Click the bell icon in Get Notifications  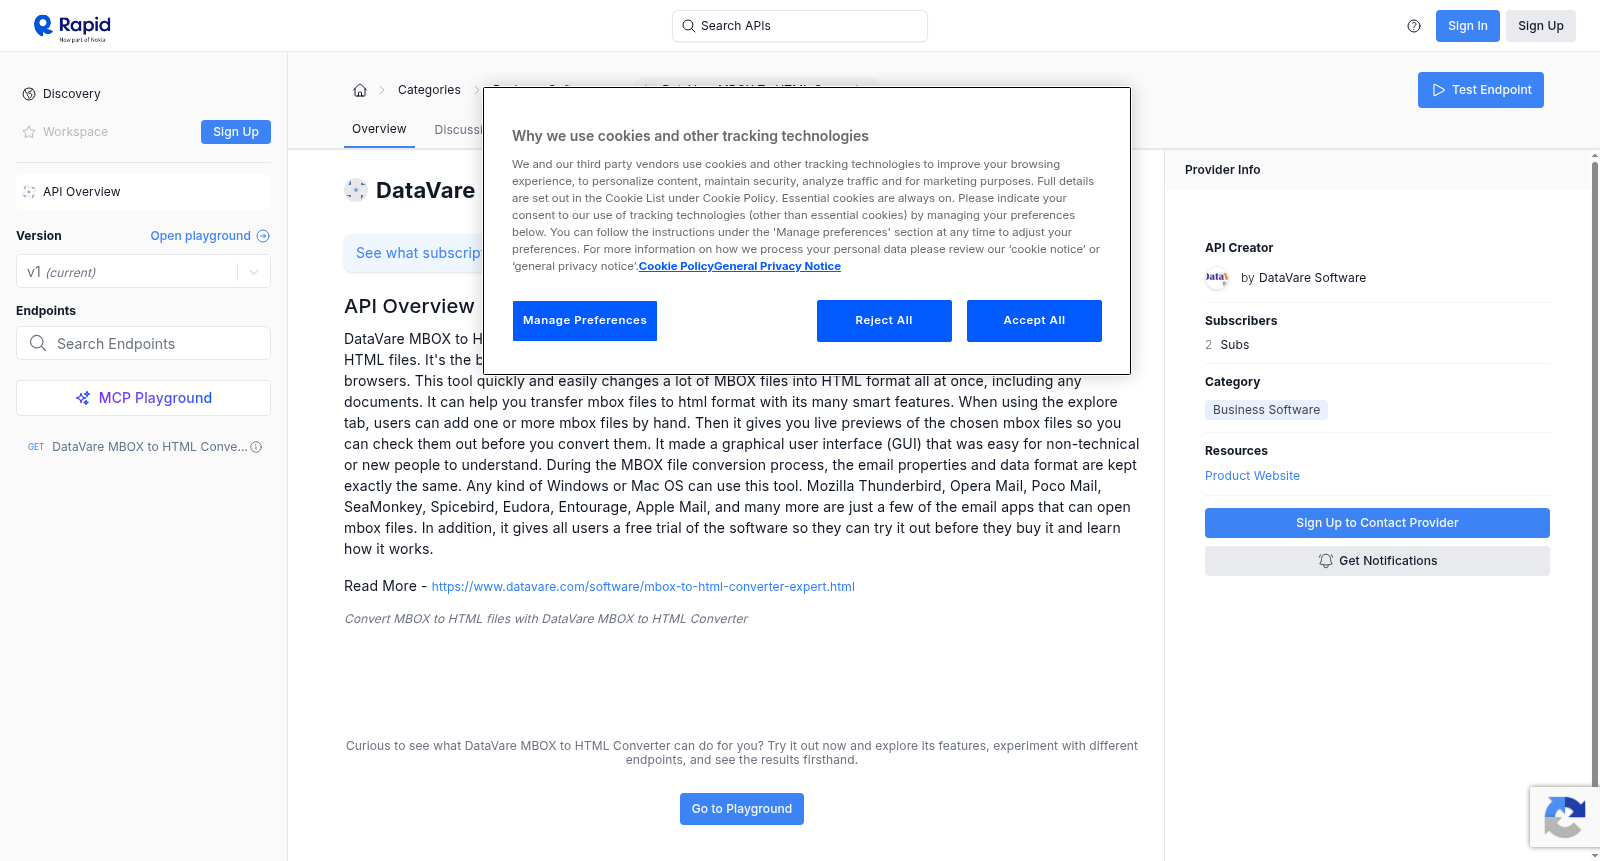[x=1326, y=561]
